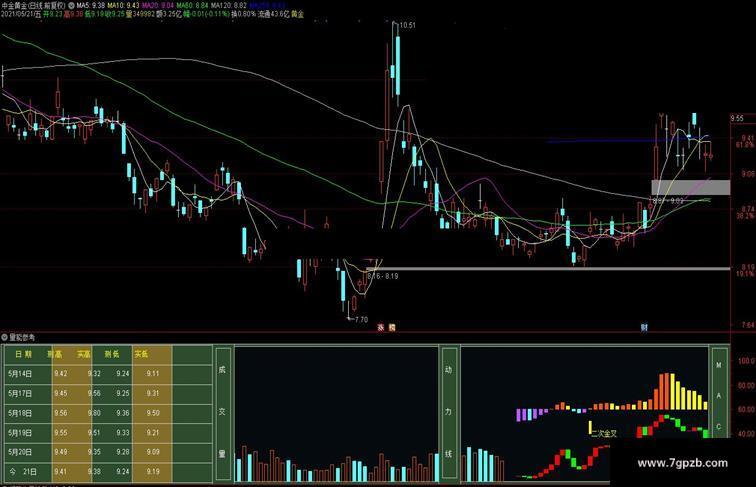Click the vertical MAC panel label
Screen dimensions: 756x487
719,395
